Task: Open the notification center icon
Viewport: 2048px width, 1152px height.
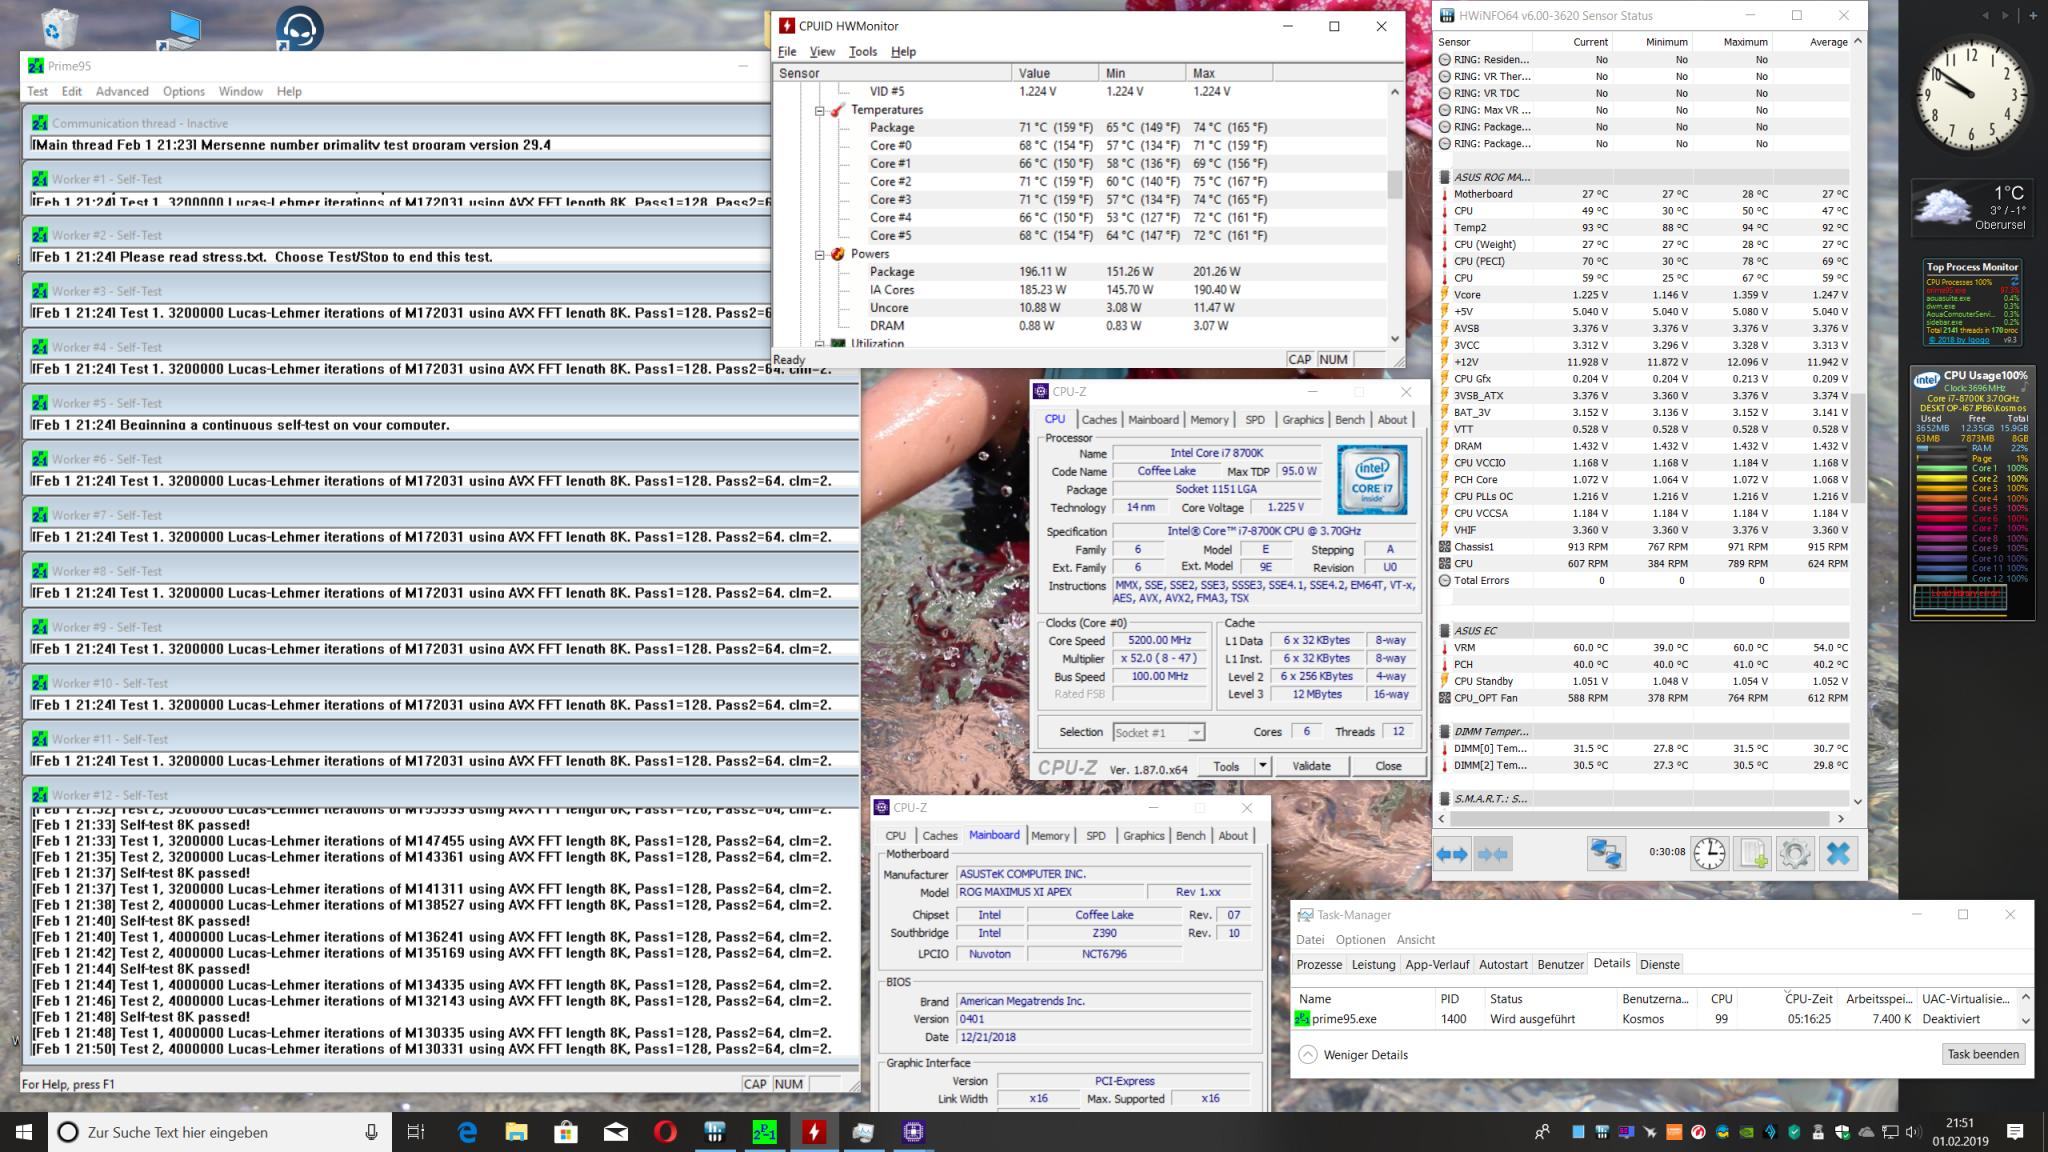Action: [2015, 1132]
